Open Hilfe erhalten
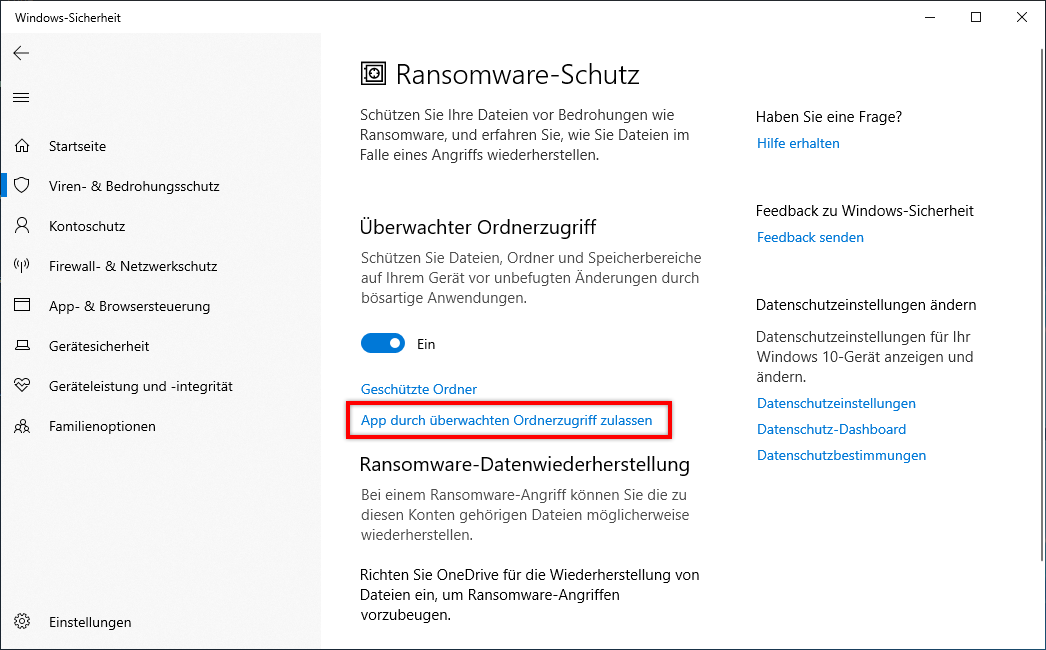The height and width of the screenshot is (650, 1046). click(798, 143)
